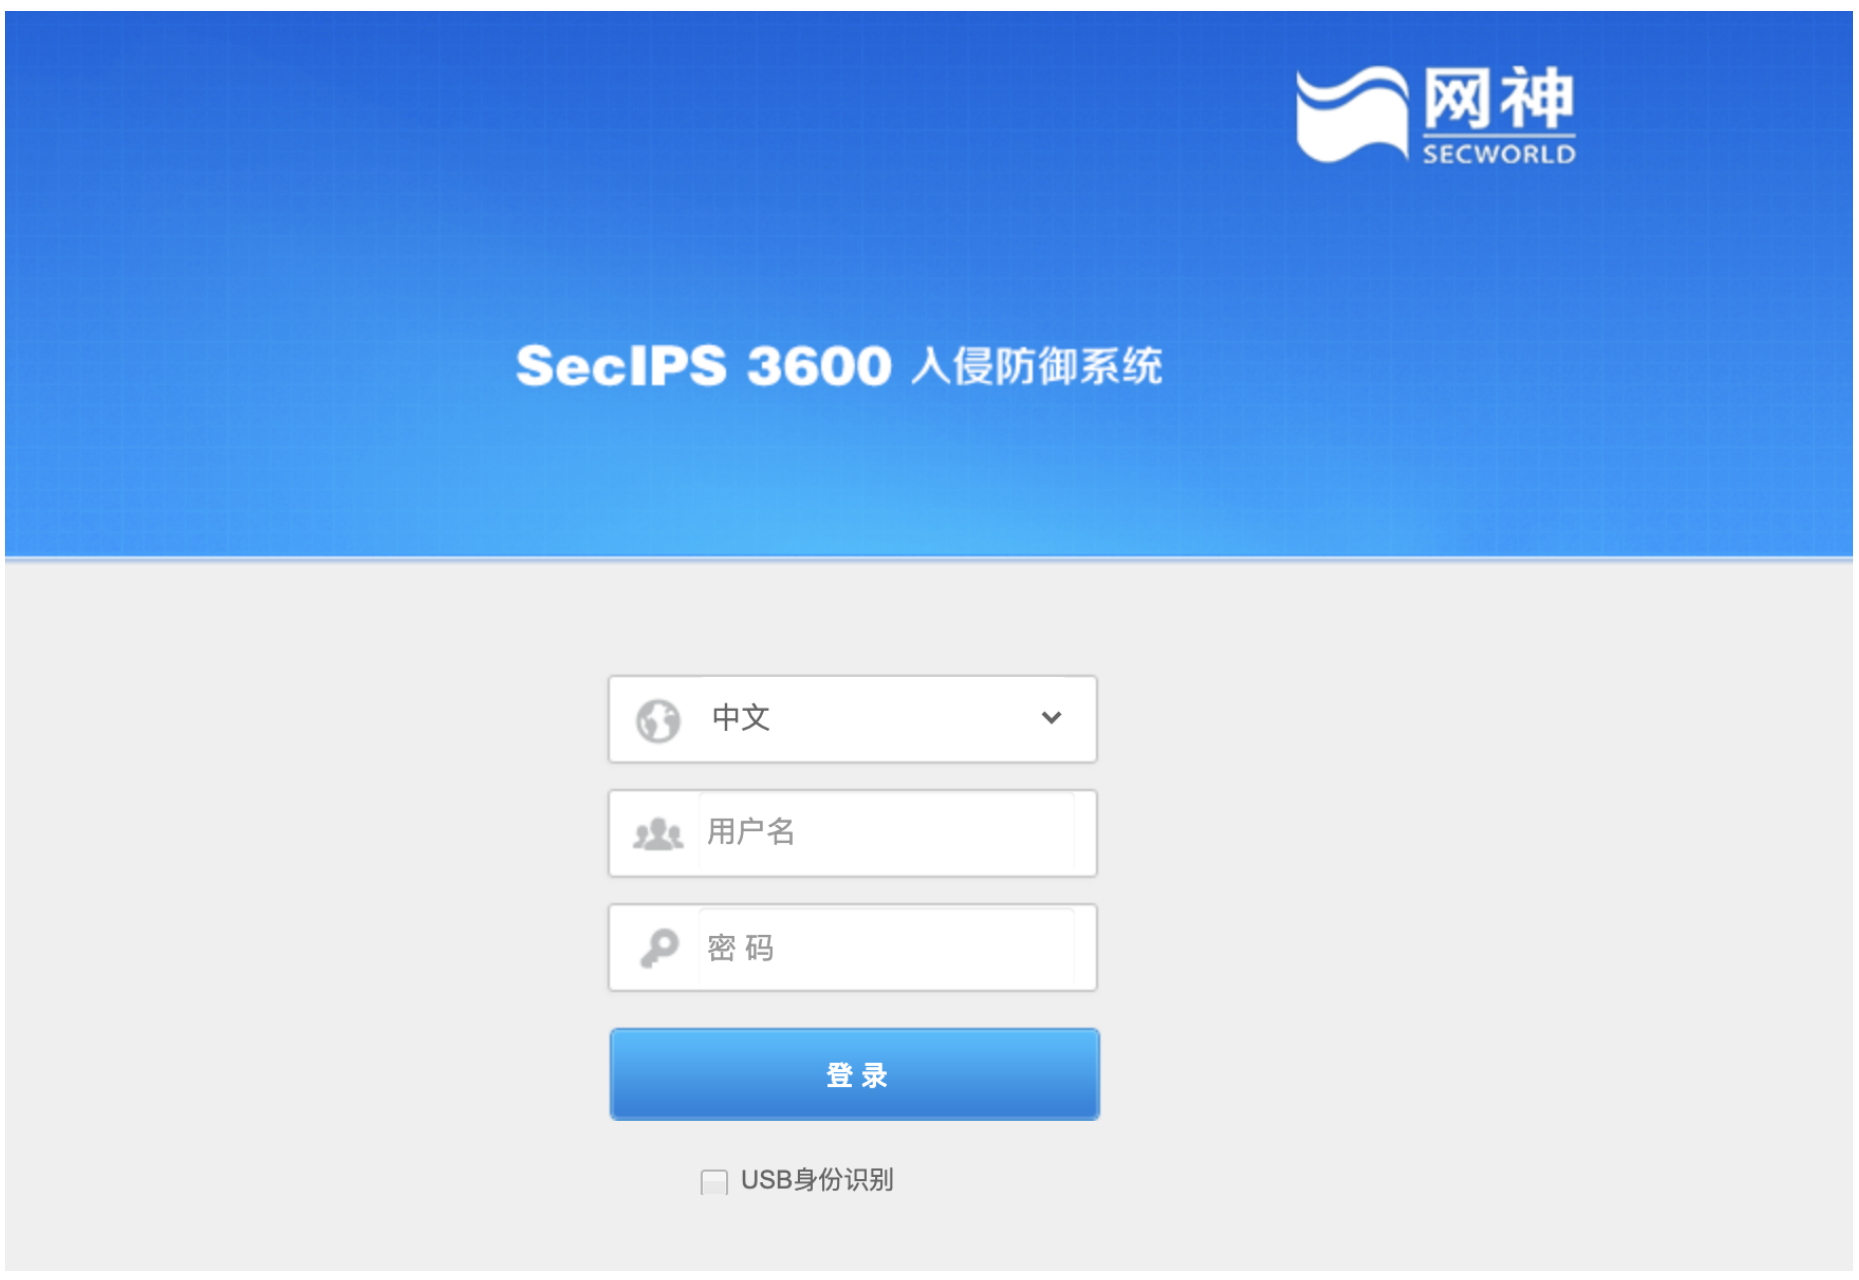Click the 登录 text on the login button
This screenshot has height=1280, width=1859.
click(857, 1075)
